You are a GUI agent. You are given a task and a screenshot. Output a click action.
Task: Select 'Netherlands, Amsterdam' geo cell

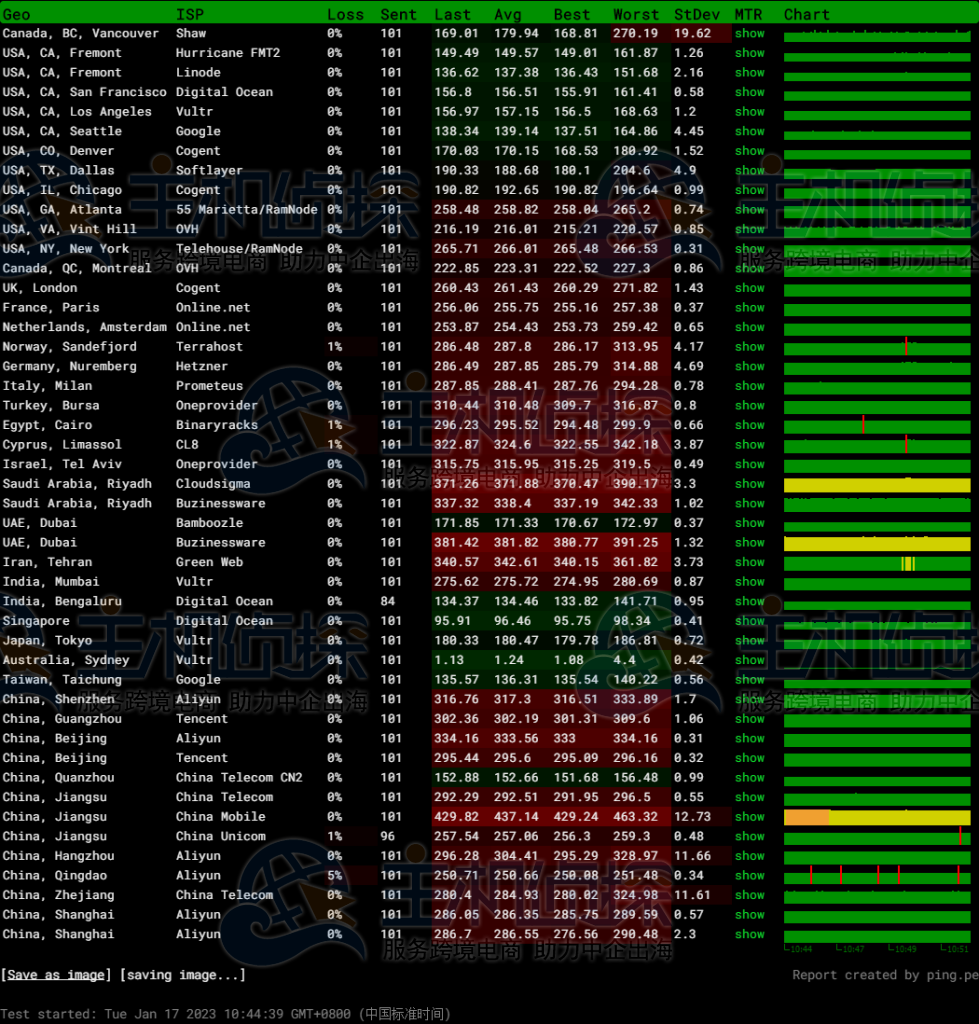click(84, 327)
